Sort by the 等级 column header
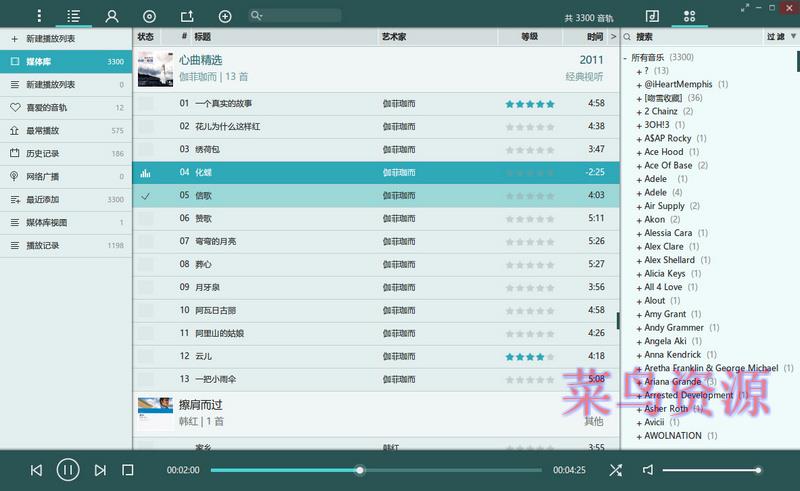The width and height of the screenshot is (800, 491). coord(530,37)
